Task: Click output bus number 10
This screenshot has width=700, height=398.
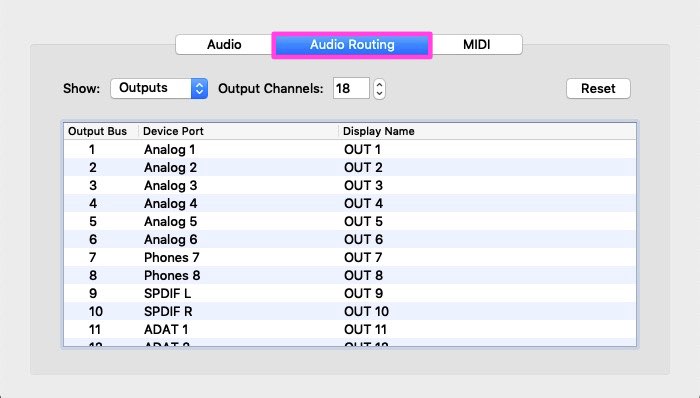Action: (x=96, y=311)
